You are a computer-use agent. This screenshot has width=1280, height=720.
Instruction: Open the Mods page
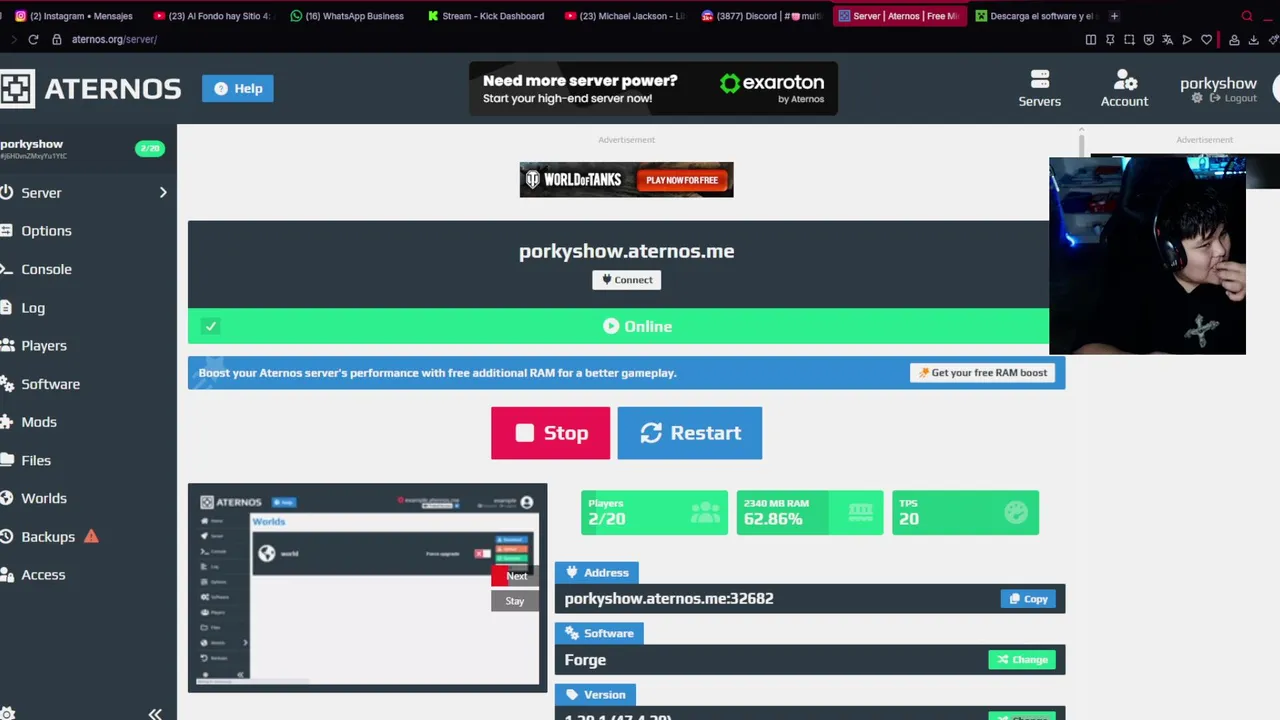pos(39,422)
